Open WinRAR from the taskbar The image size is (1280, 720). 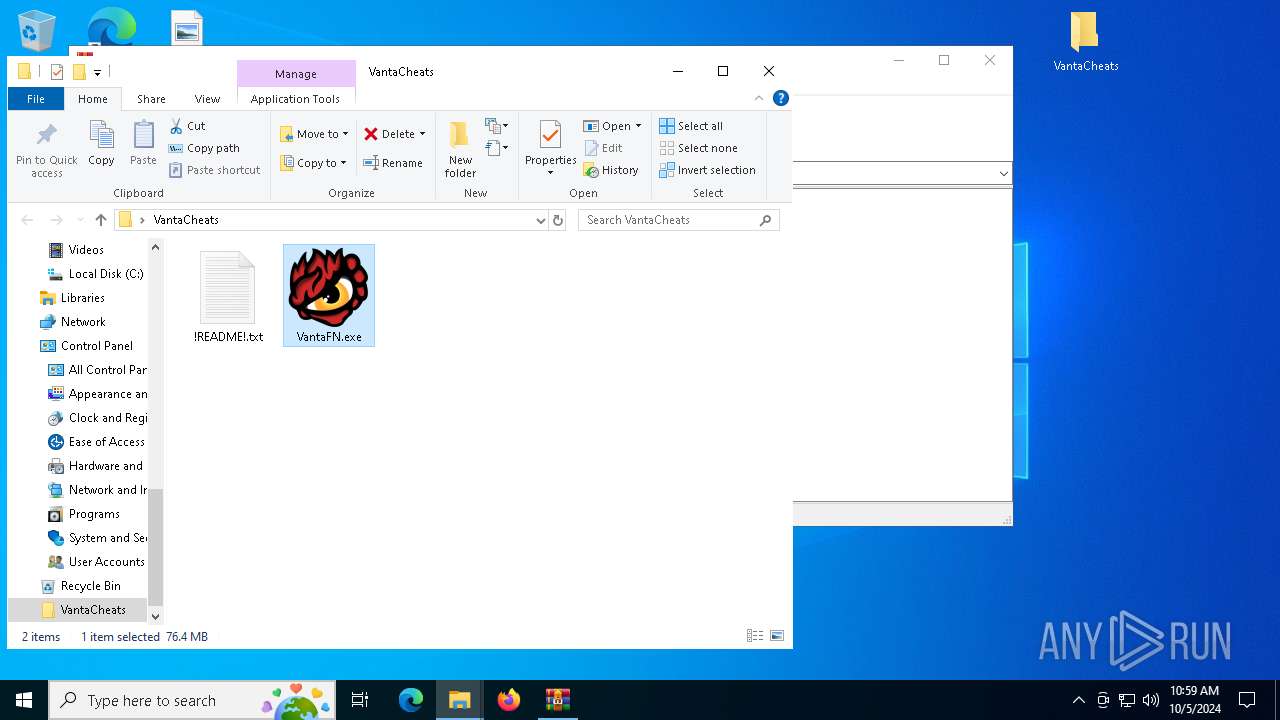click(558, 700)
